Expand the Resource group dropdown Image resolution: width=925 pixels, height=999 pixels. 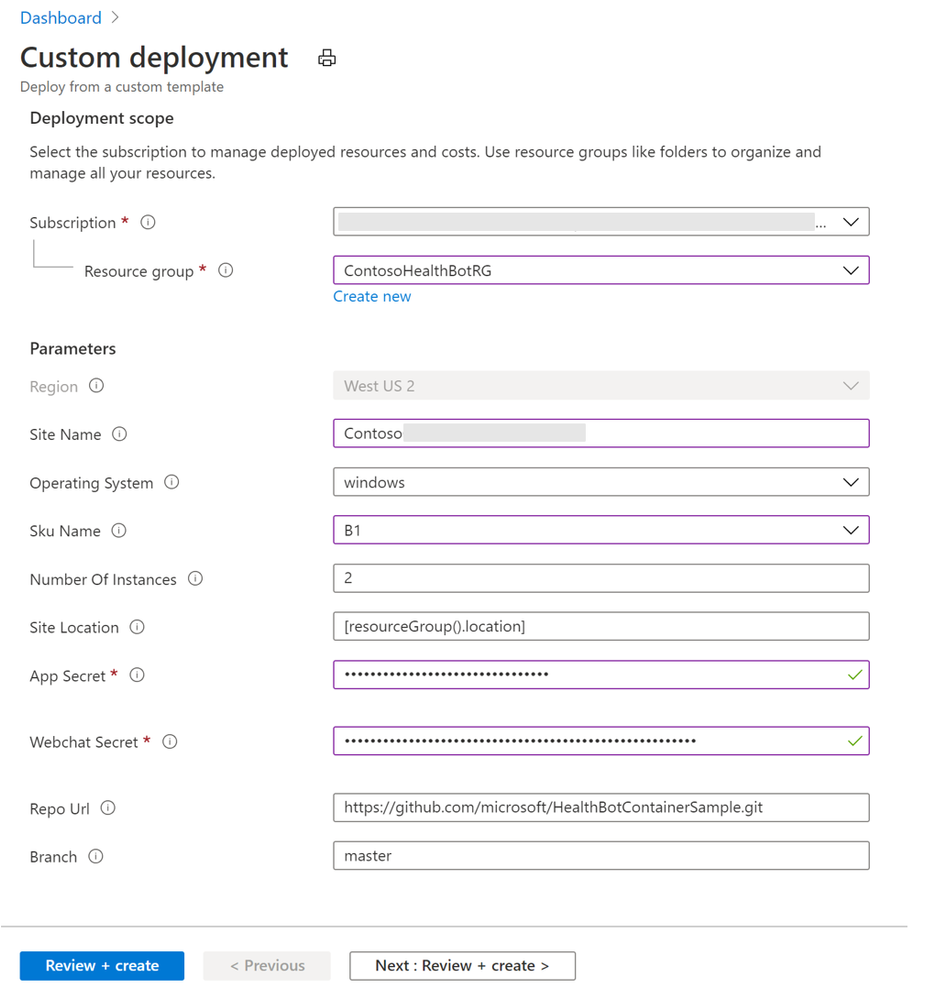[x=601, y=270]
